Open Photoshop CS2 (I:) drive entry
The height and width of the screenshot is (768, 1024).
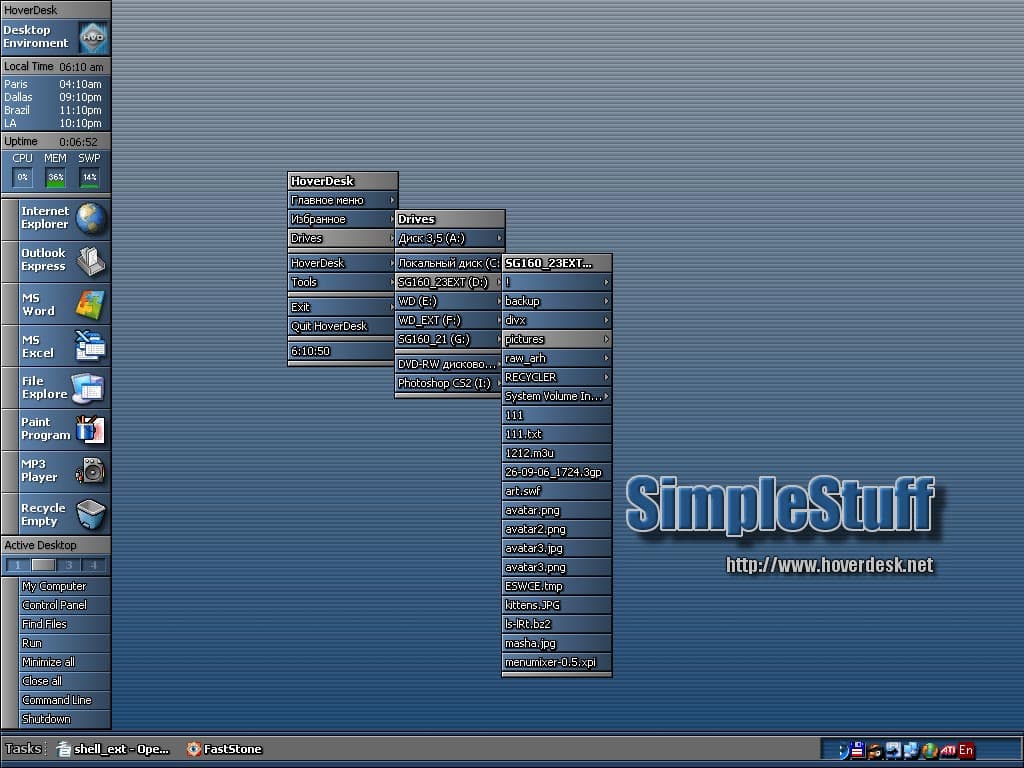[x=449, y=383]
